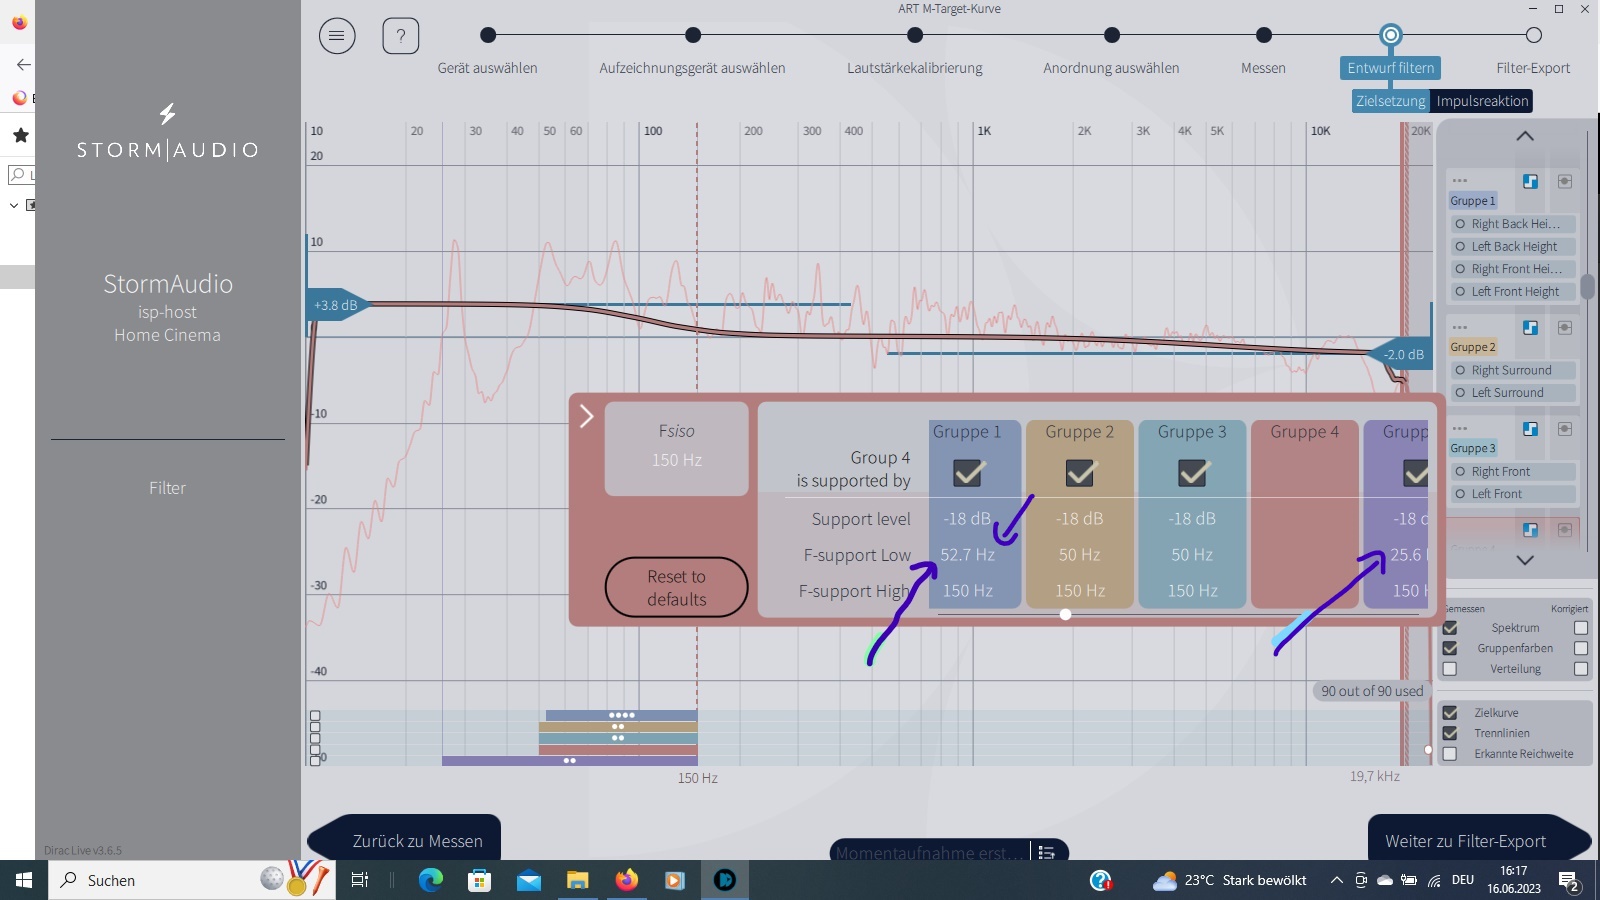The image size is (1600, 900).
Task: Click Gruppe 2 snapshot icon
Action: coord(1565,327)
